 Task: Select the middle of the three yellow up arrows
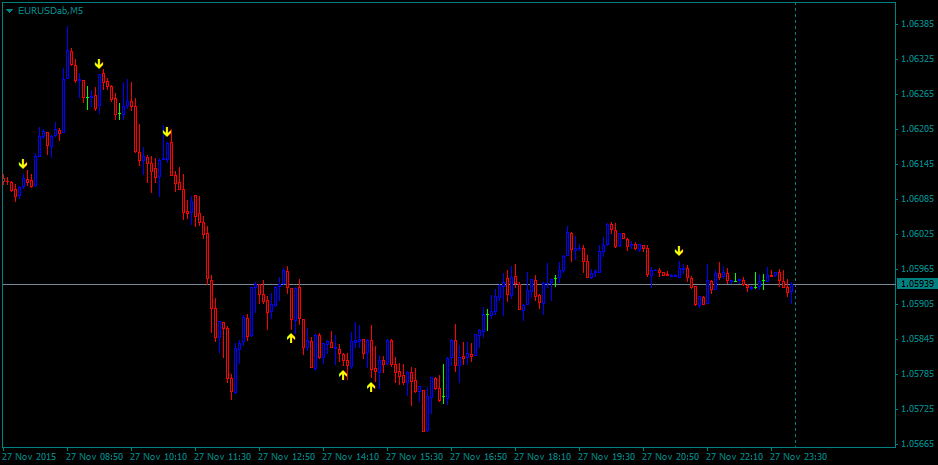tap(343, 375)
